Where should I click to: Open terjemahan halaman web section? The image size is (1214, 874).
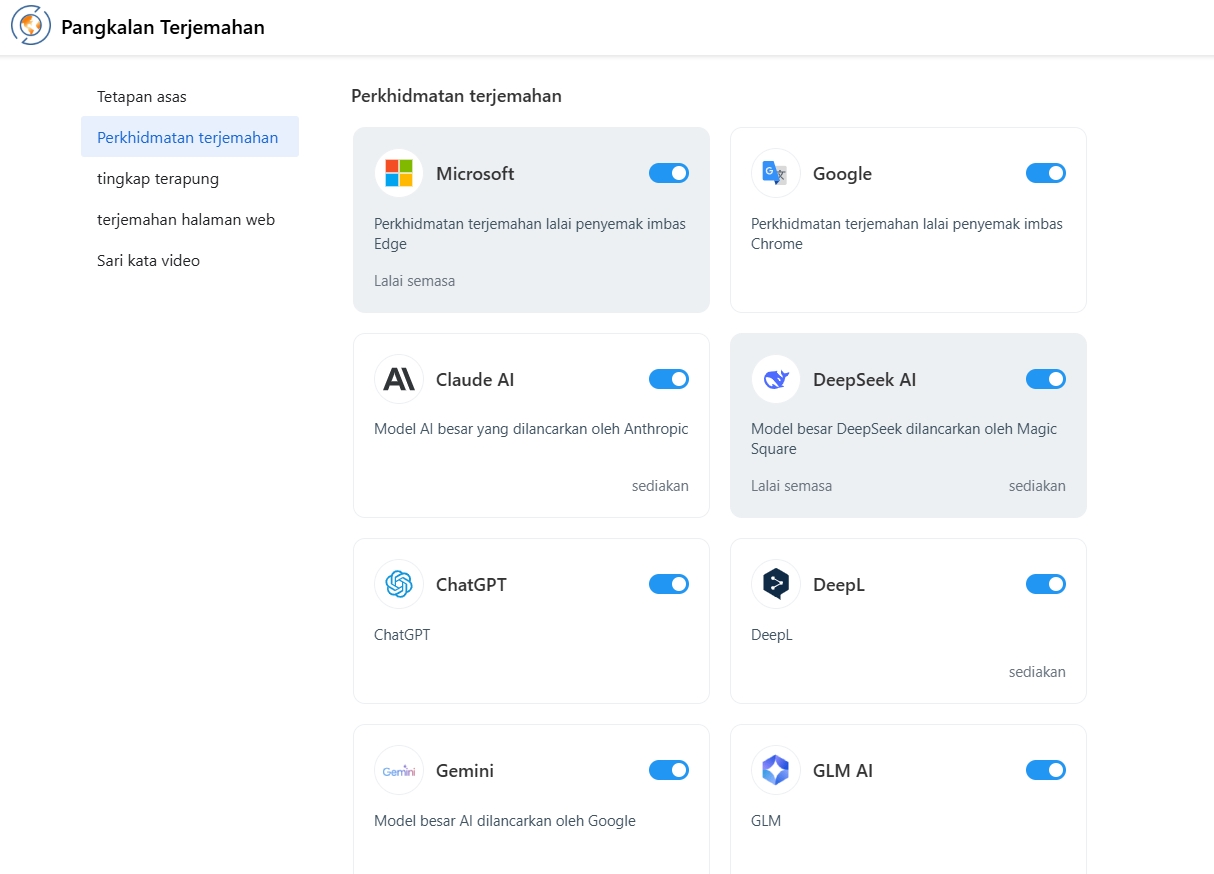[x=190, y=219]
